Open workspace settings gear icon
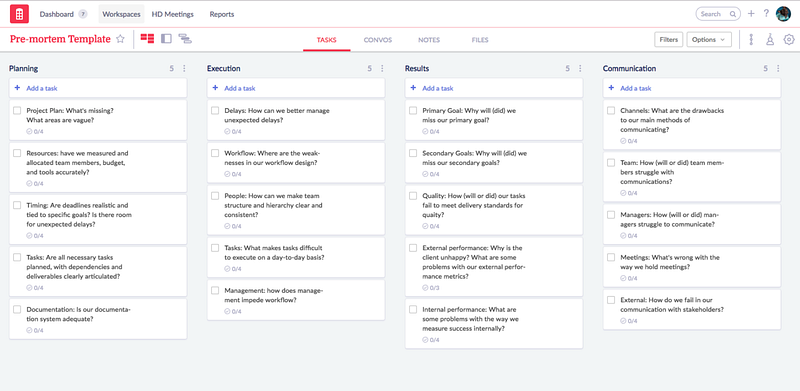Screen dimensions: 800x391 (x=789, y=39)
